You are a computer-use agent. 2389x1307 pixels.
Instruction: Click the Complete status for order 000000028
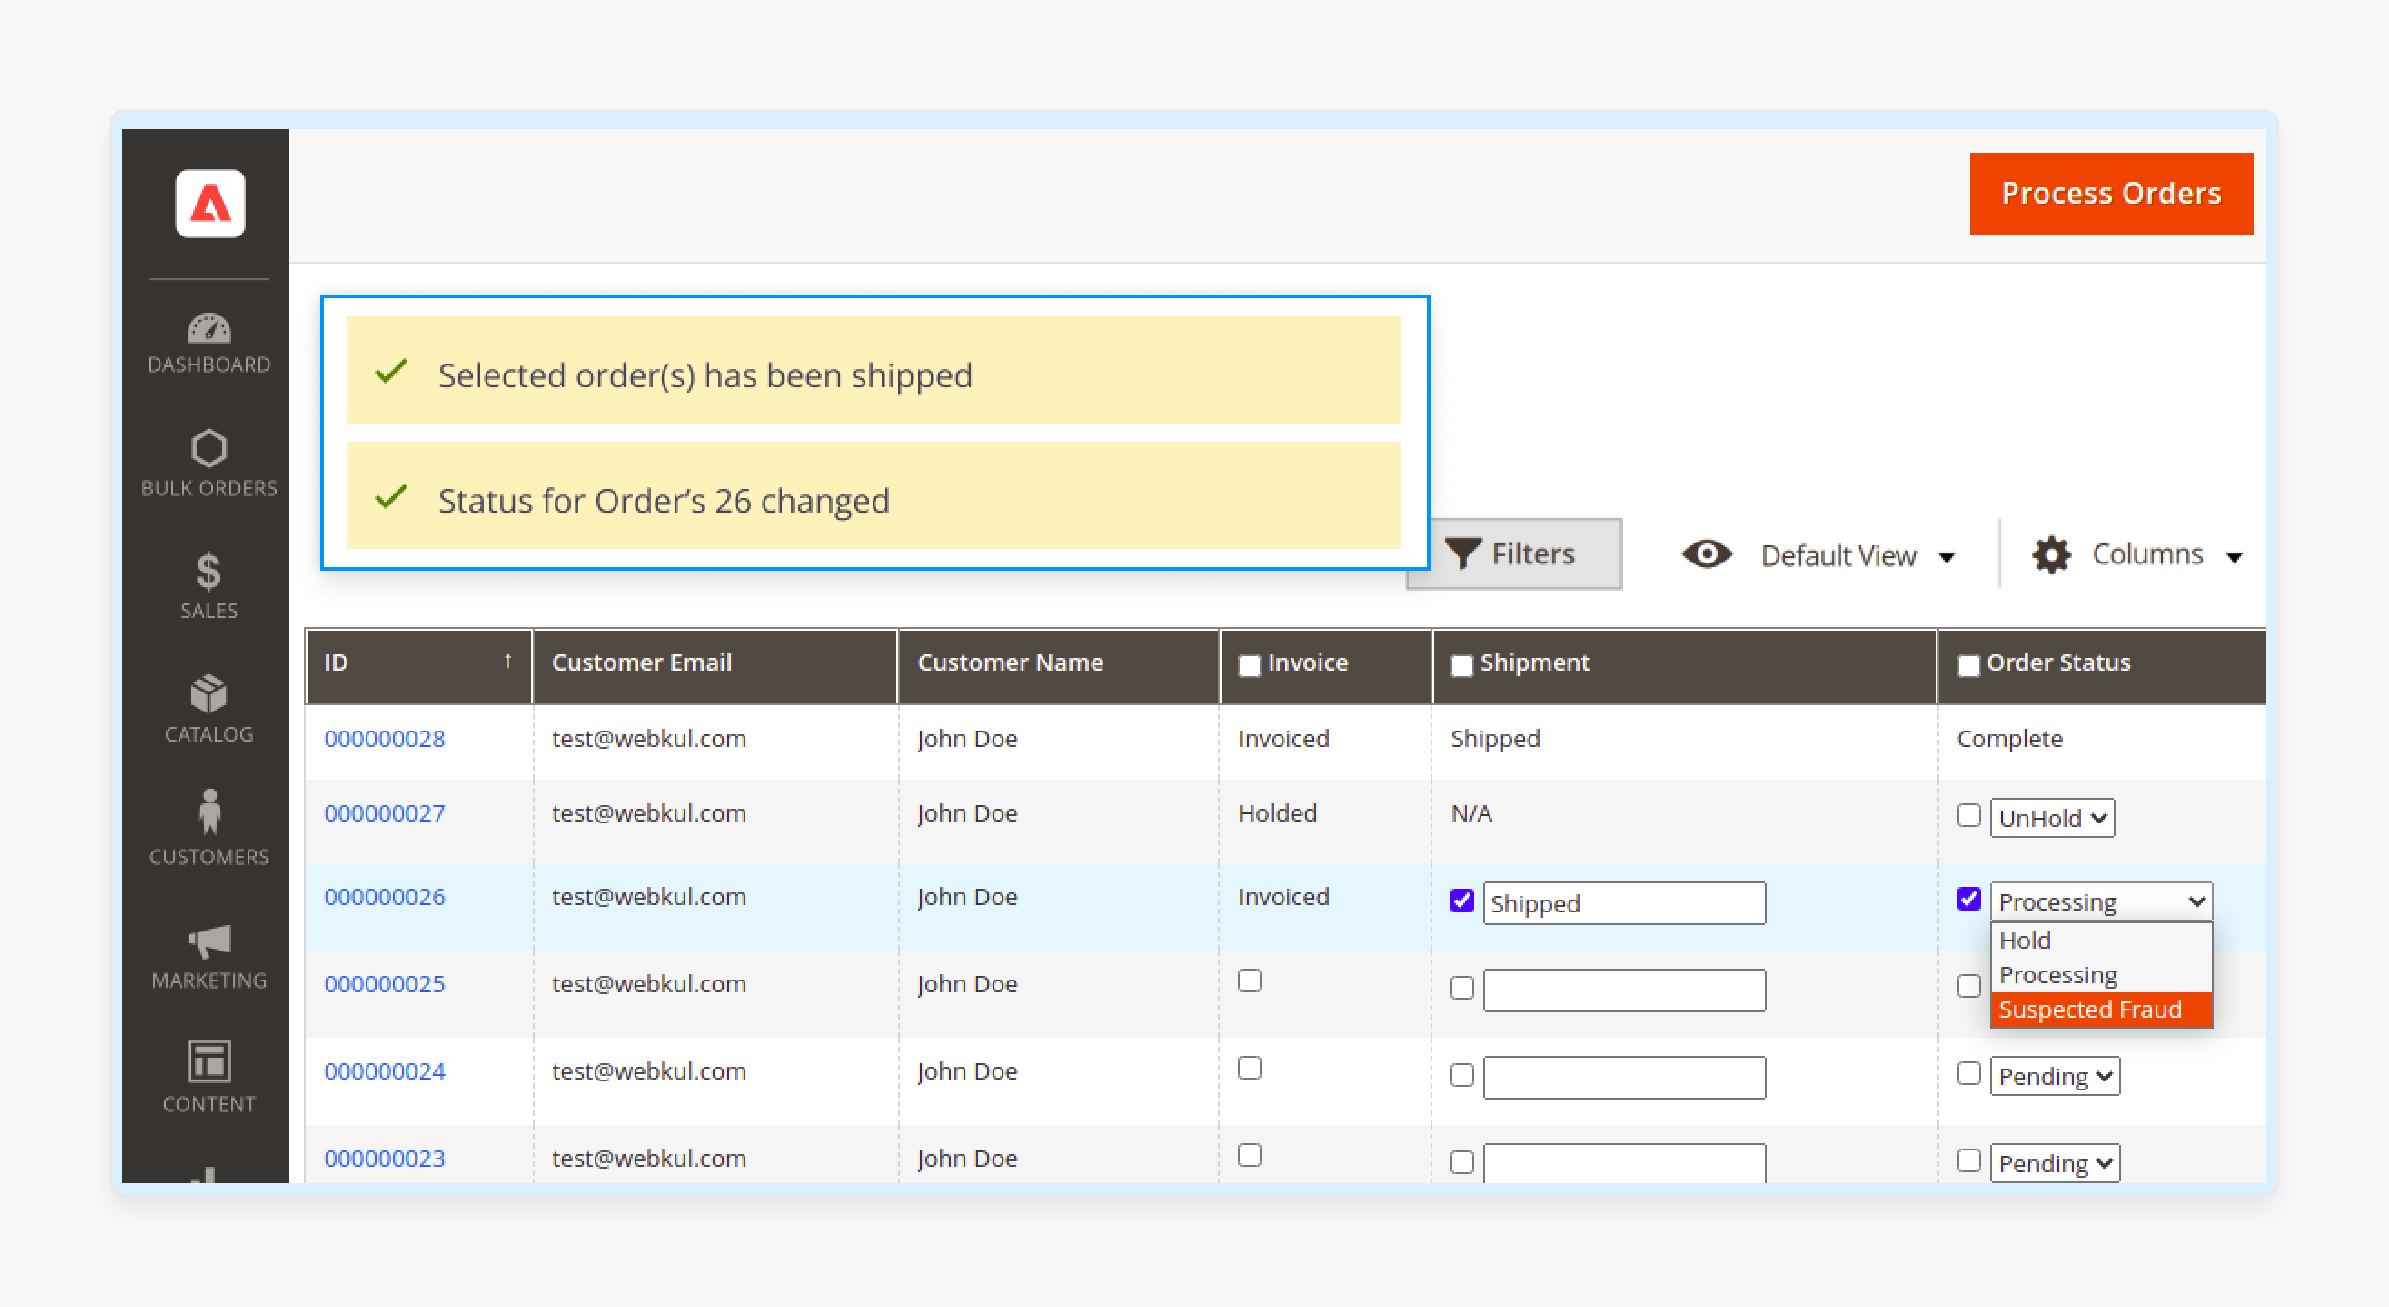[x=2009, y=738]
